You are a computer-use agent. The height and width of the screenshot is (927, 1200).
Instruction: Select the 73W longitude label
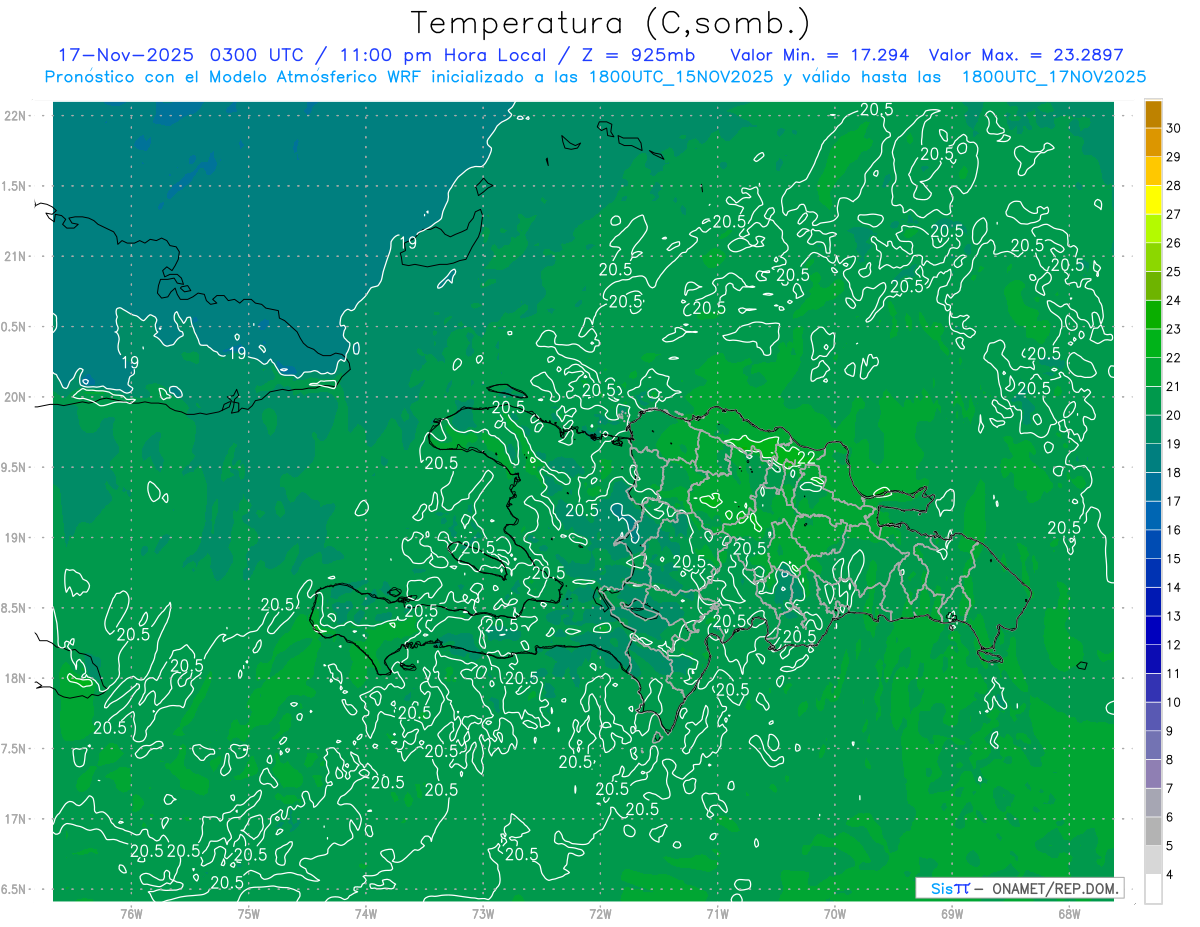tap(483, 913)
